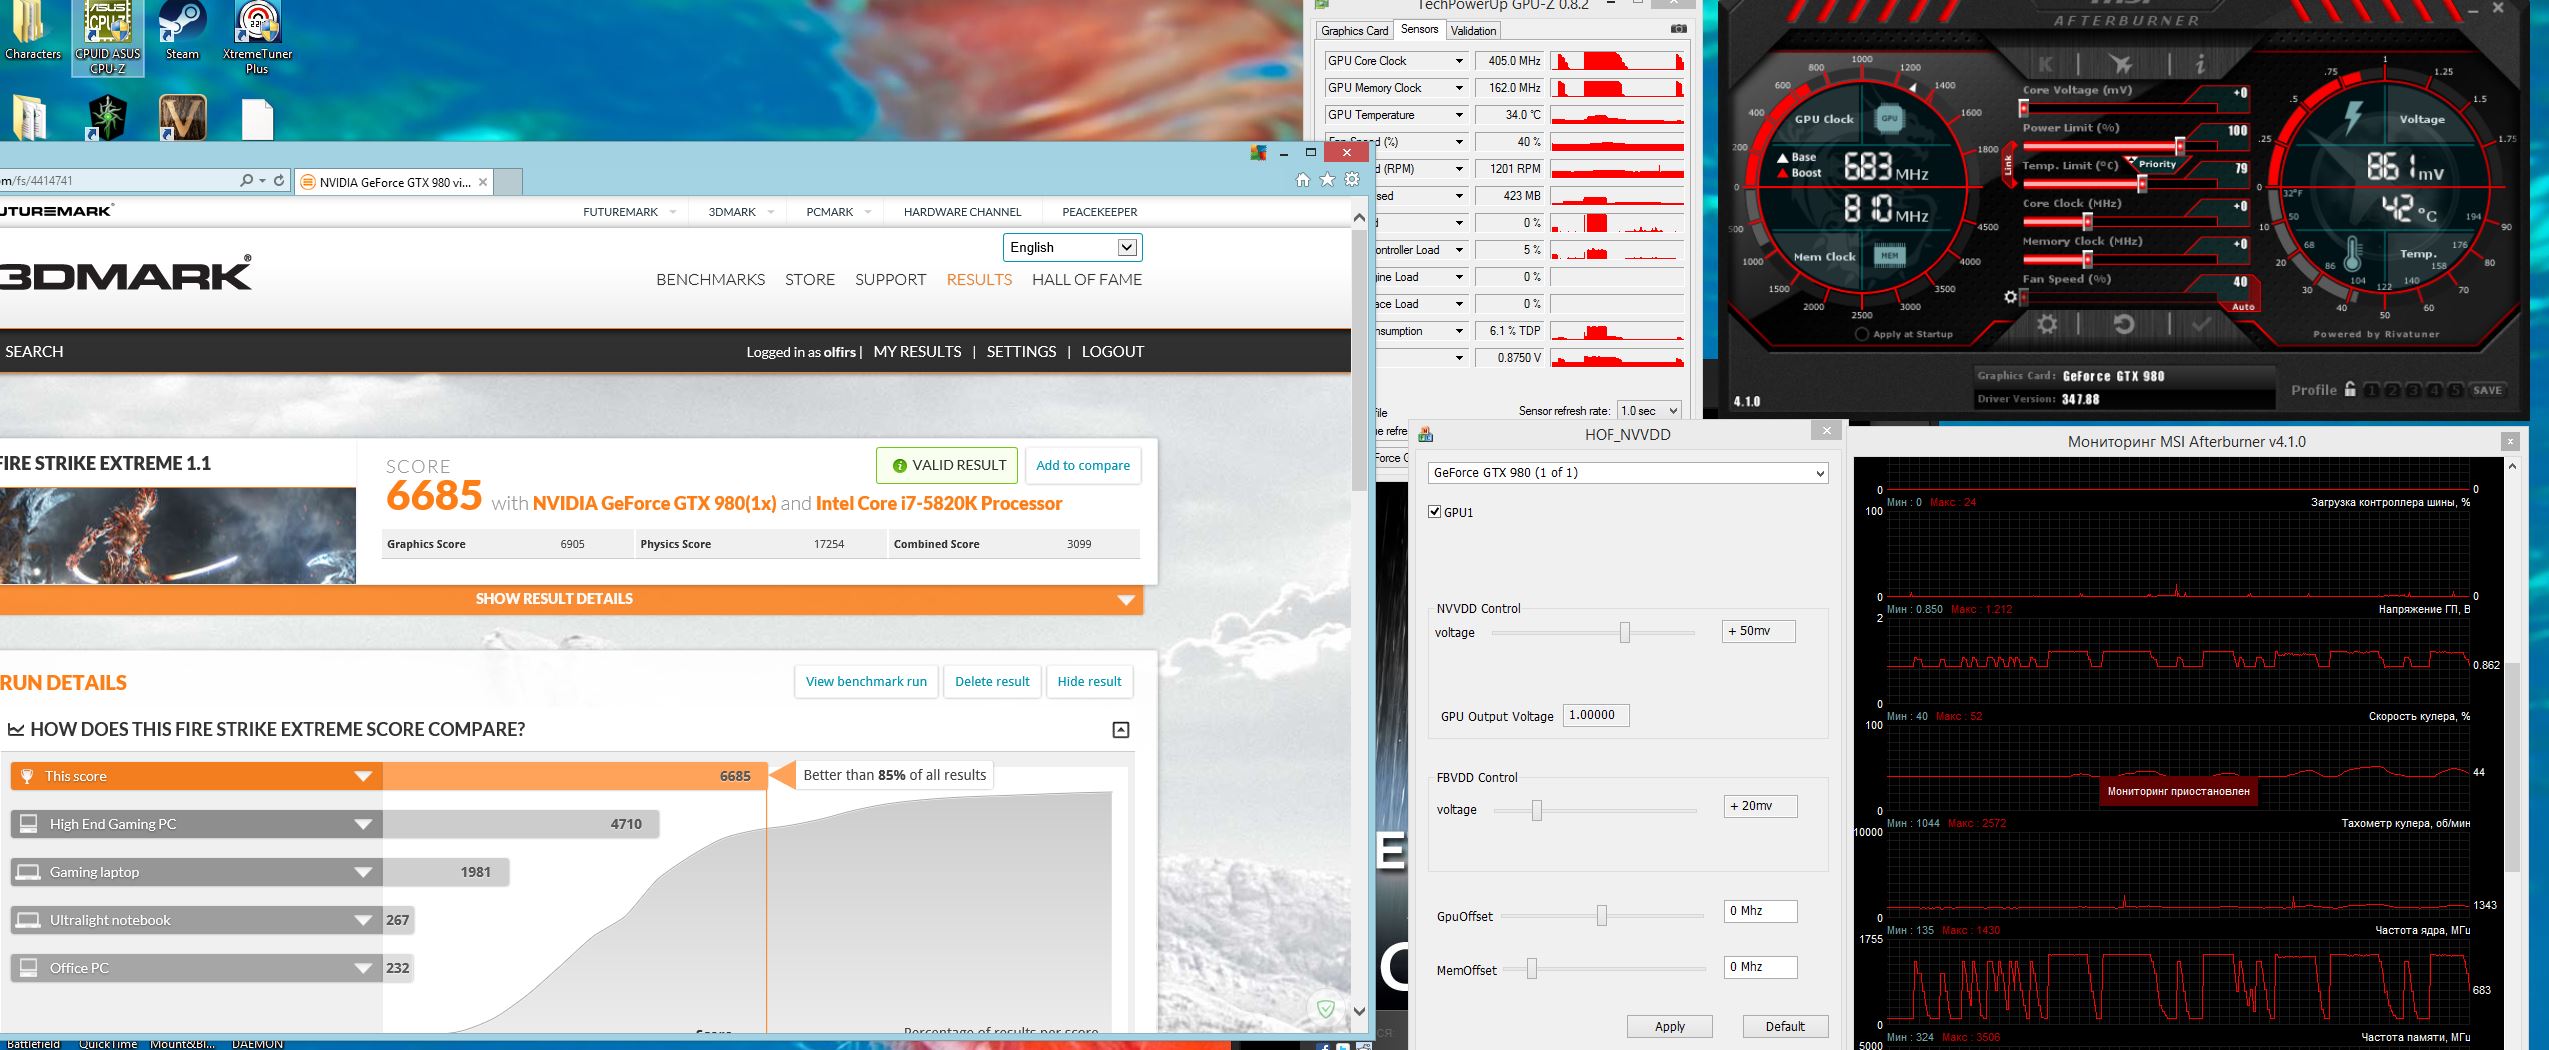
Task: Switch to the Graphics Card tab in GPU-Z
Action: coord(1355,31)
